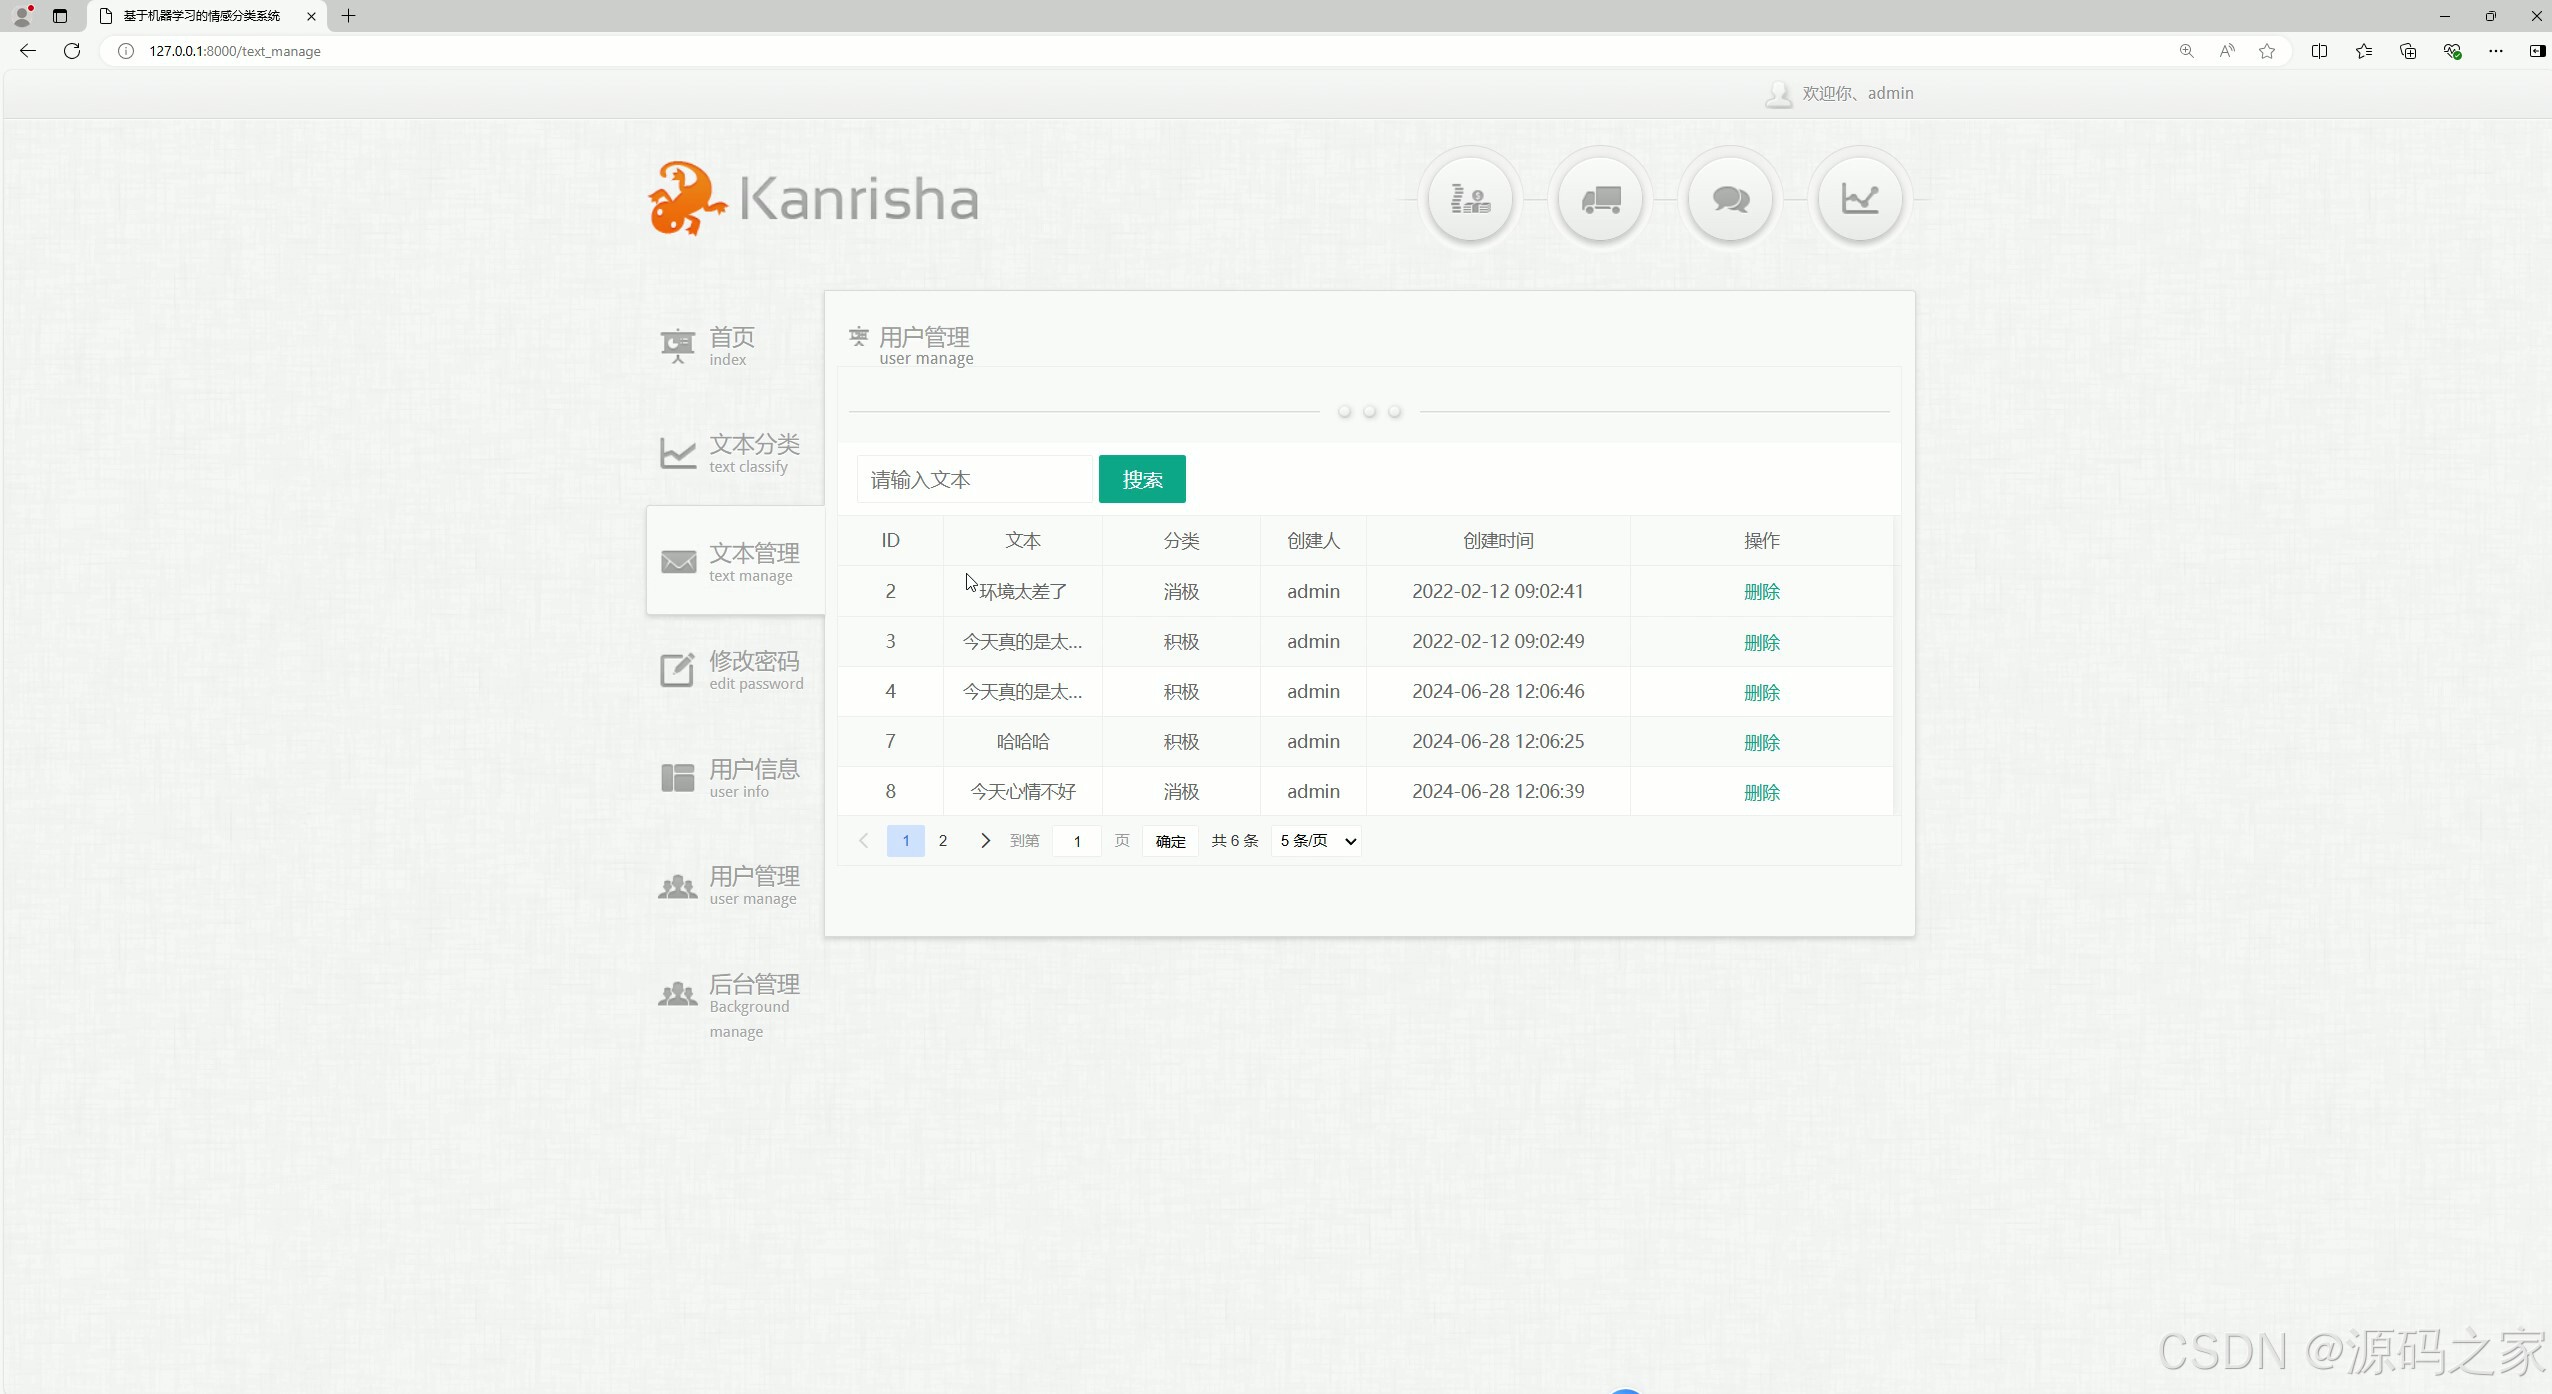The height and width of the screenshot is (1394, 2552).
Task: Click the browser favorites star icon
Action: pyautogui.click(x=2267, y=51)
